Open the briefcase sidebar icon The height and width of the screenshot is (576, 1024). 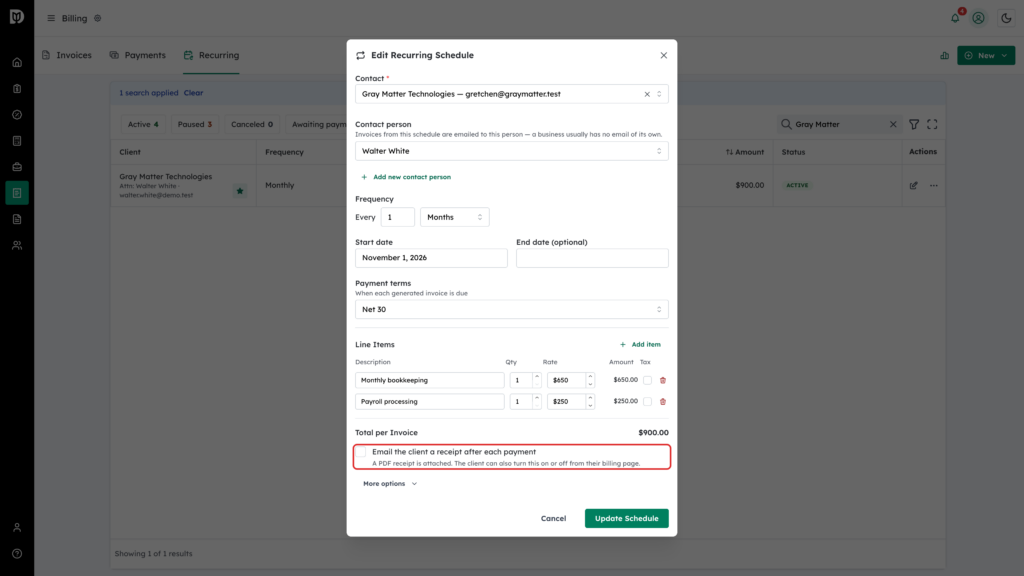(x=17, y=167)
